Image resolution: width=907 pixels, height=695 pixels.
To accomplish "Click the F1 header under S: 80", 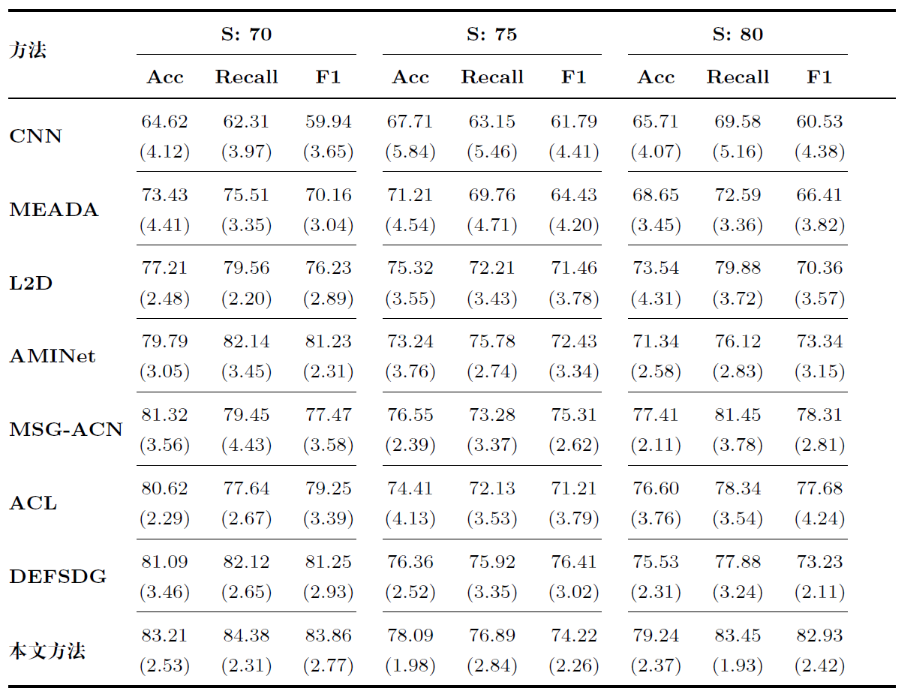I will point(819,77).
